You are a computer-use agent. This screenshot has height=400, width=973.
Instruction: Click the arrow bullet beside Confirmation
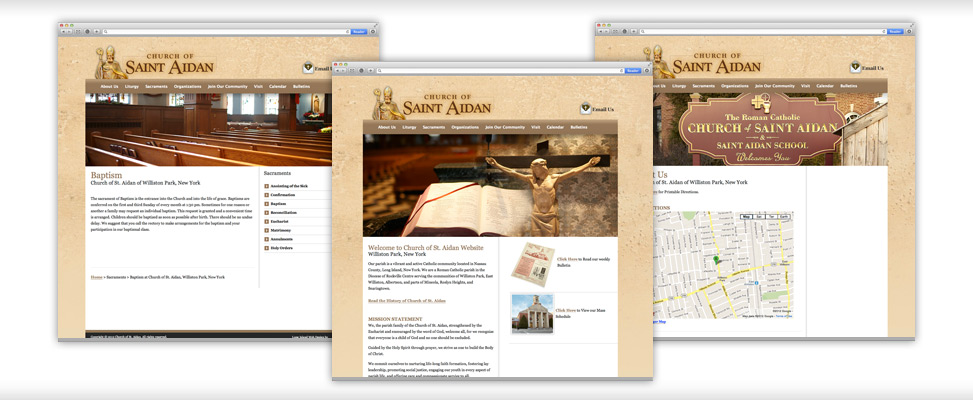266,195
